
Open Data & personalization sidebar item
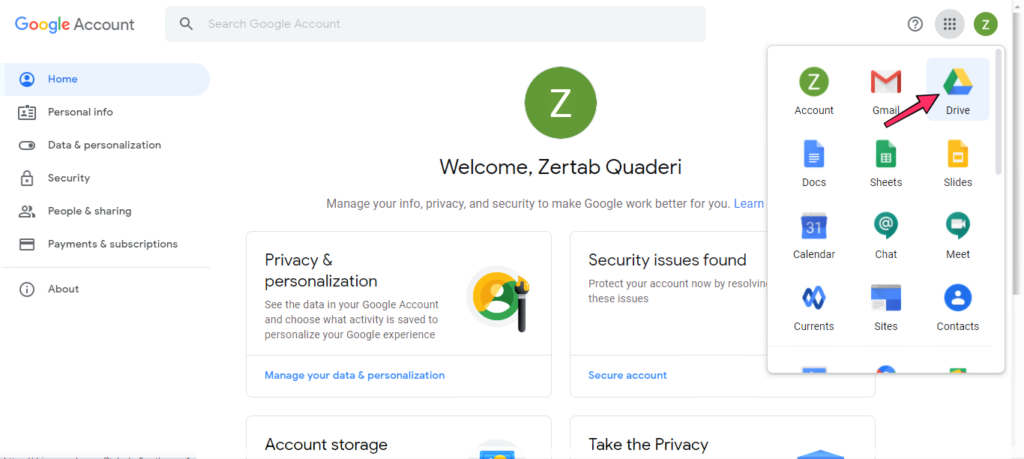106,145
